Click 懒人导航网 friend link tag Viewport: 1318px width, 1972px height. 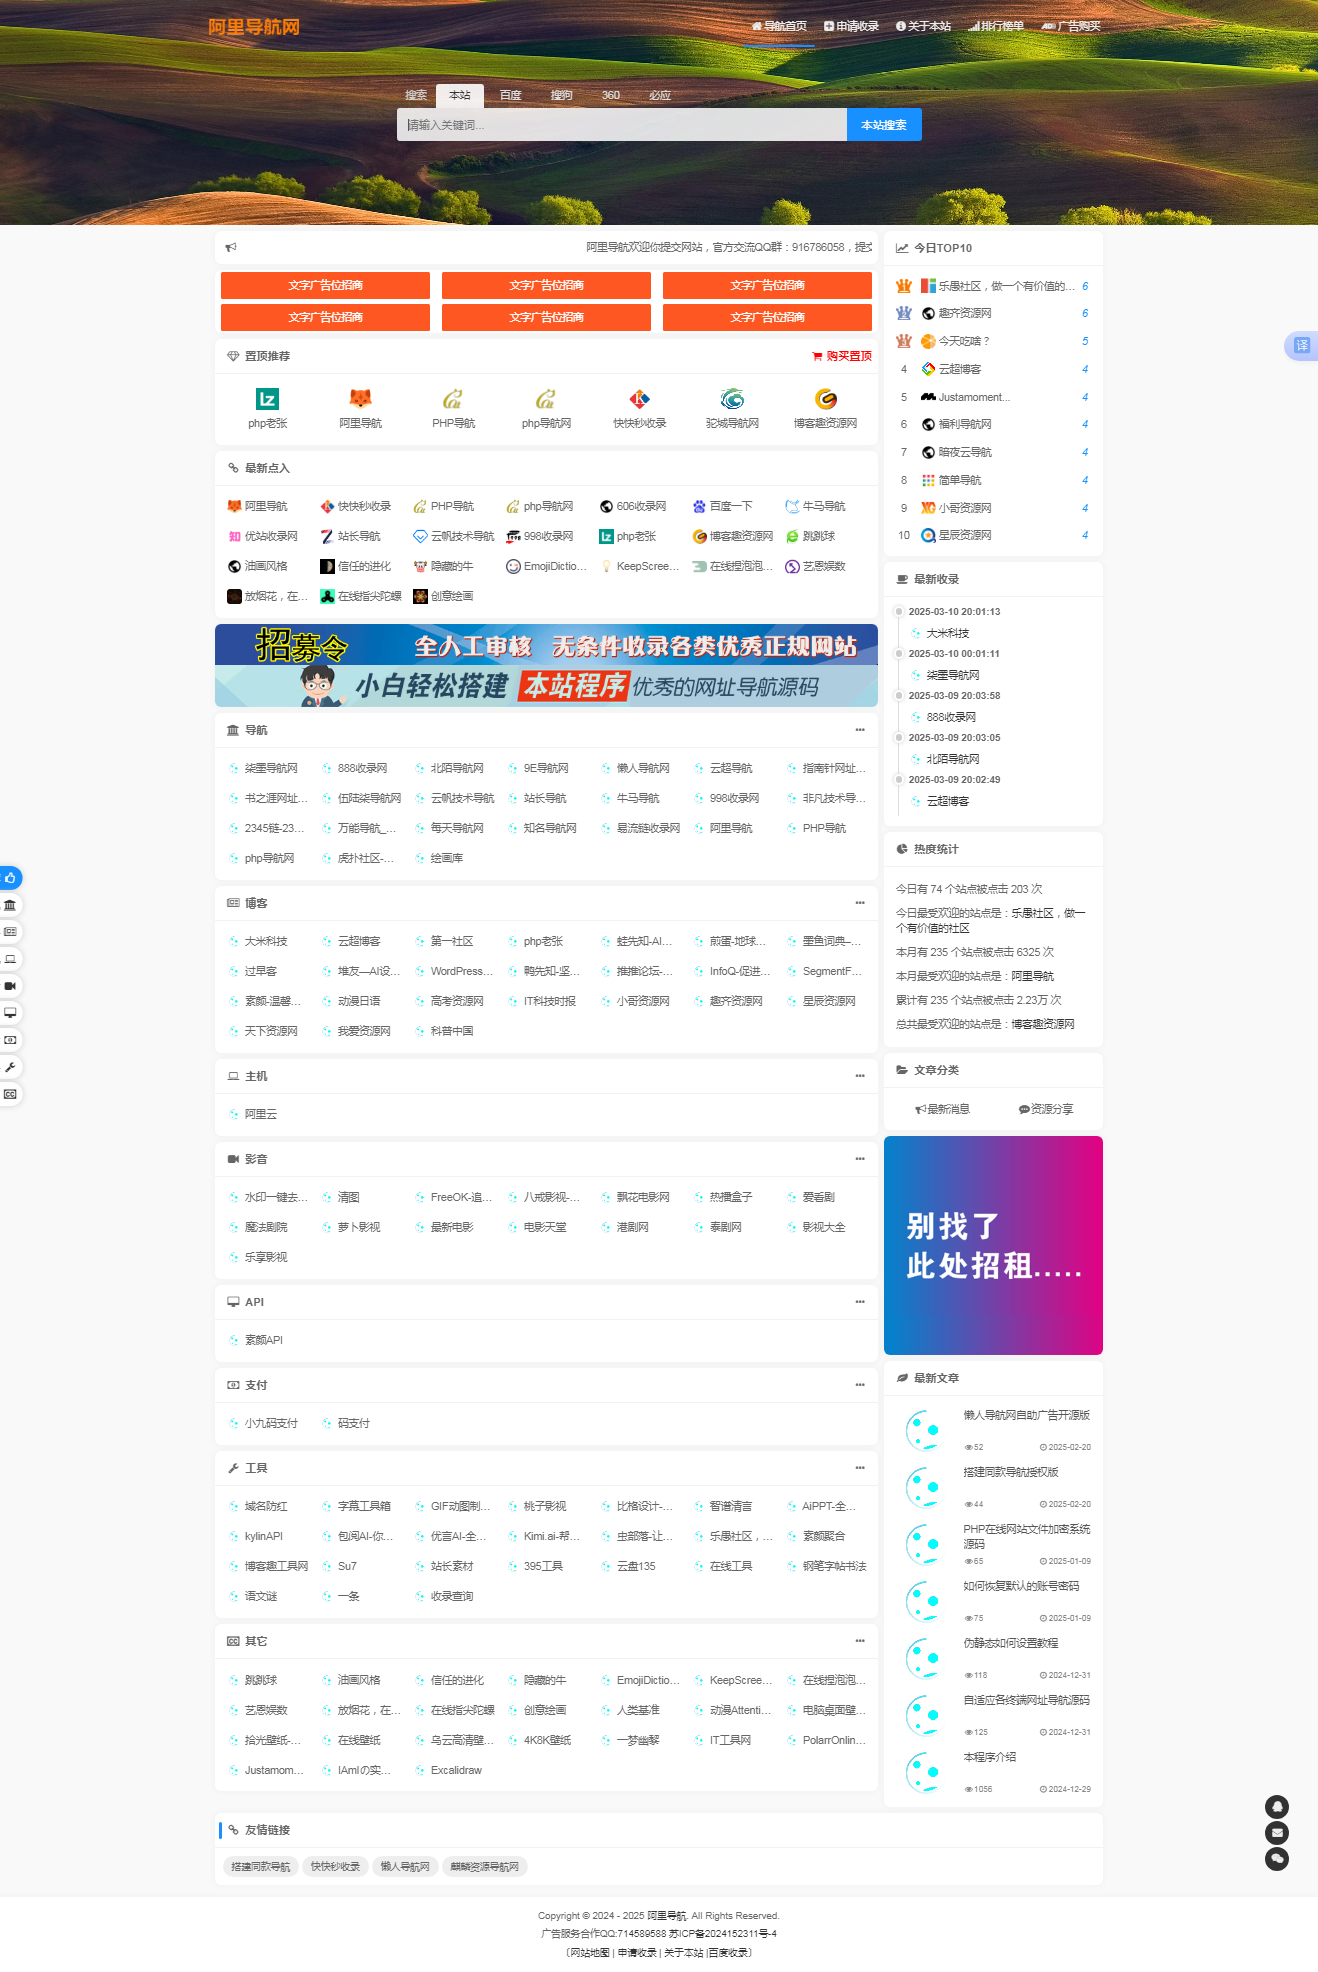tap(405, 1867)
